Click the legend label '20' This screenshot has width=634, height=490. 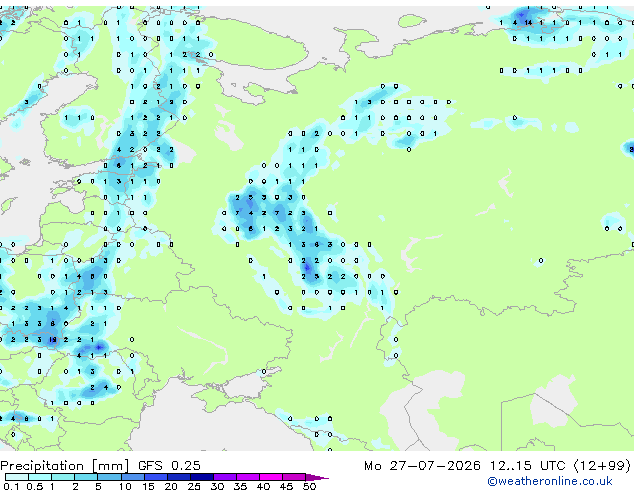pos(171,486)
